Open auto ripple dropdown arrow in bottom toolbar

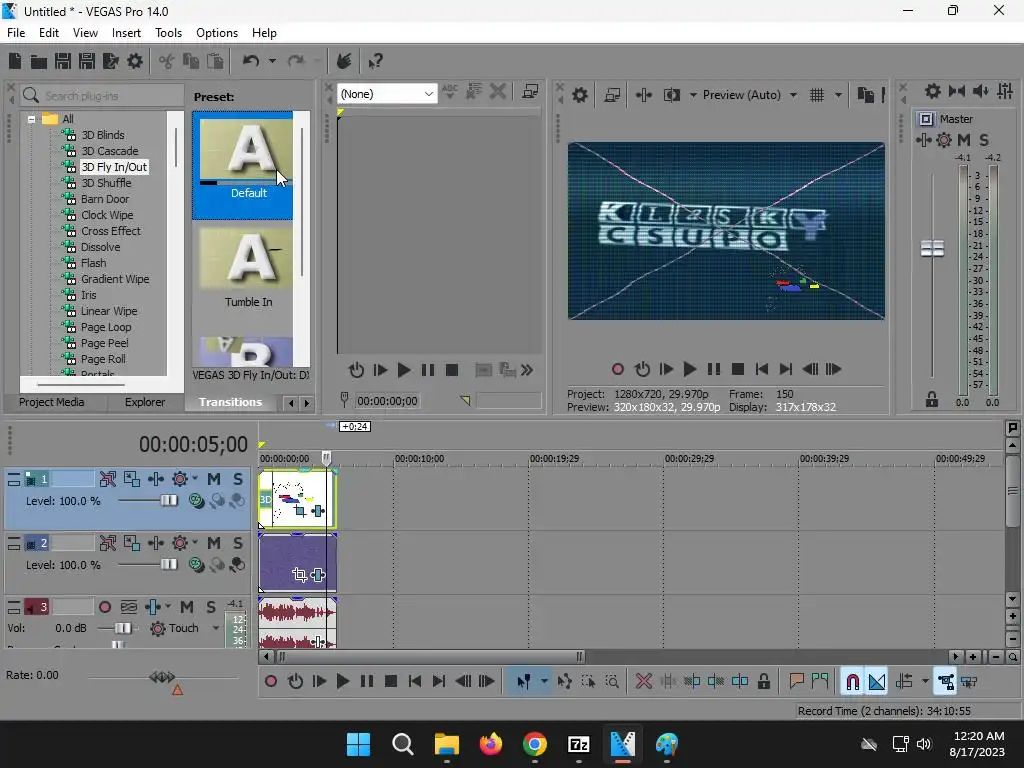pyautogui.click(x=925, y=682)
